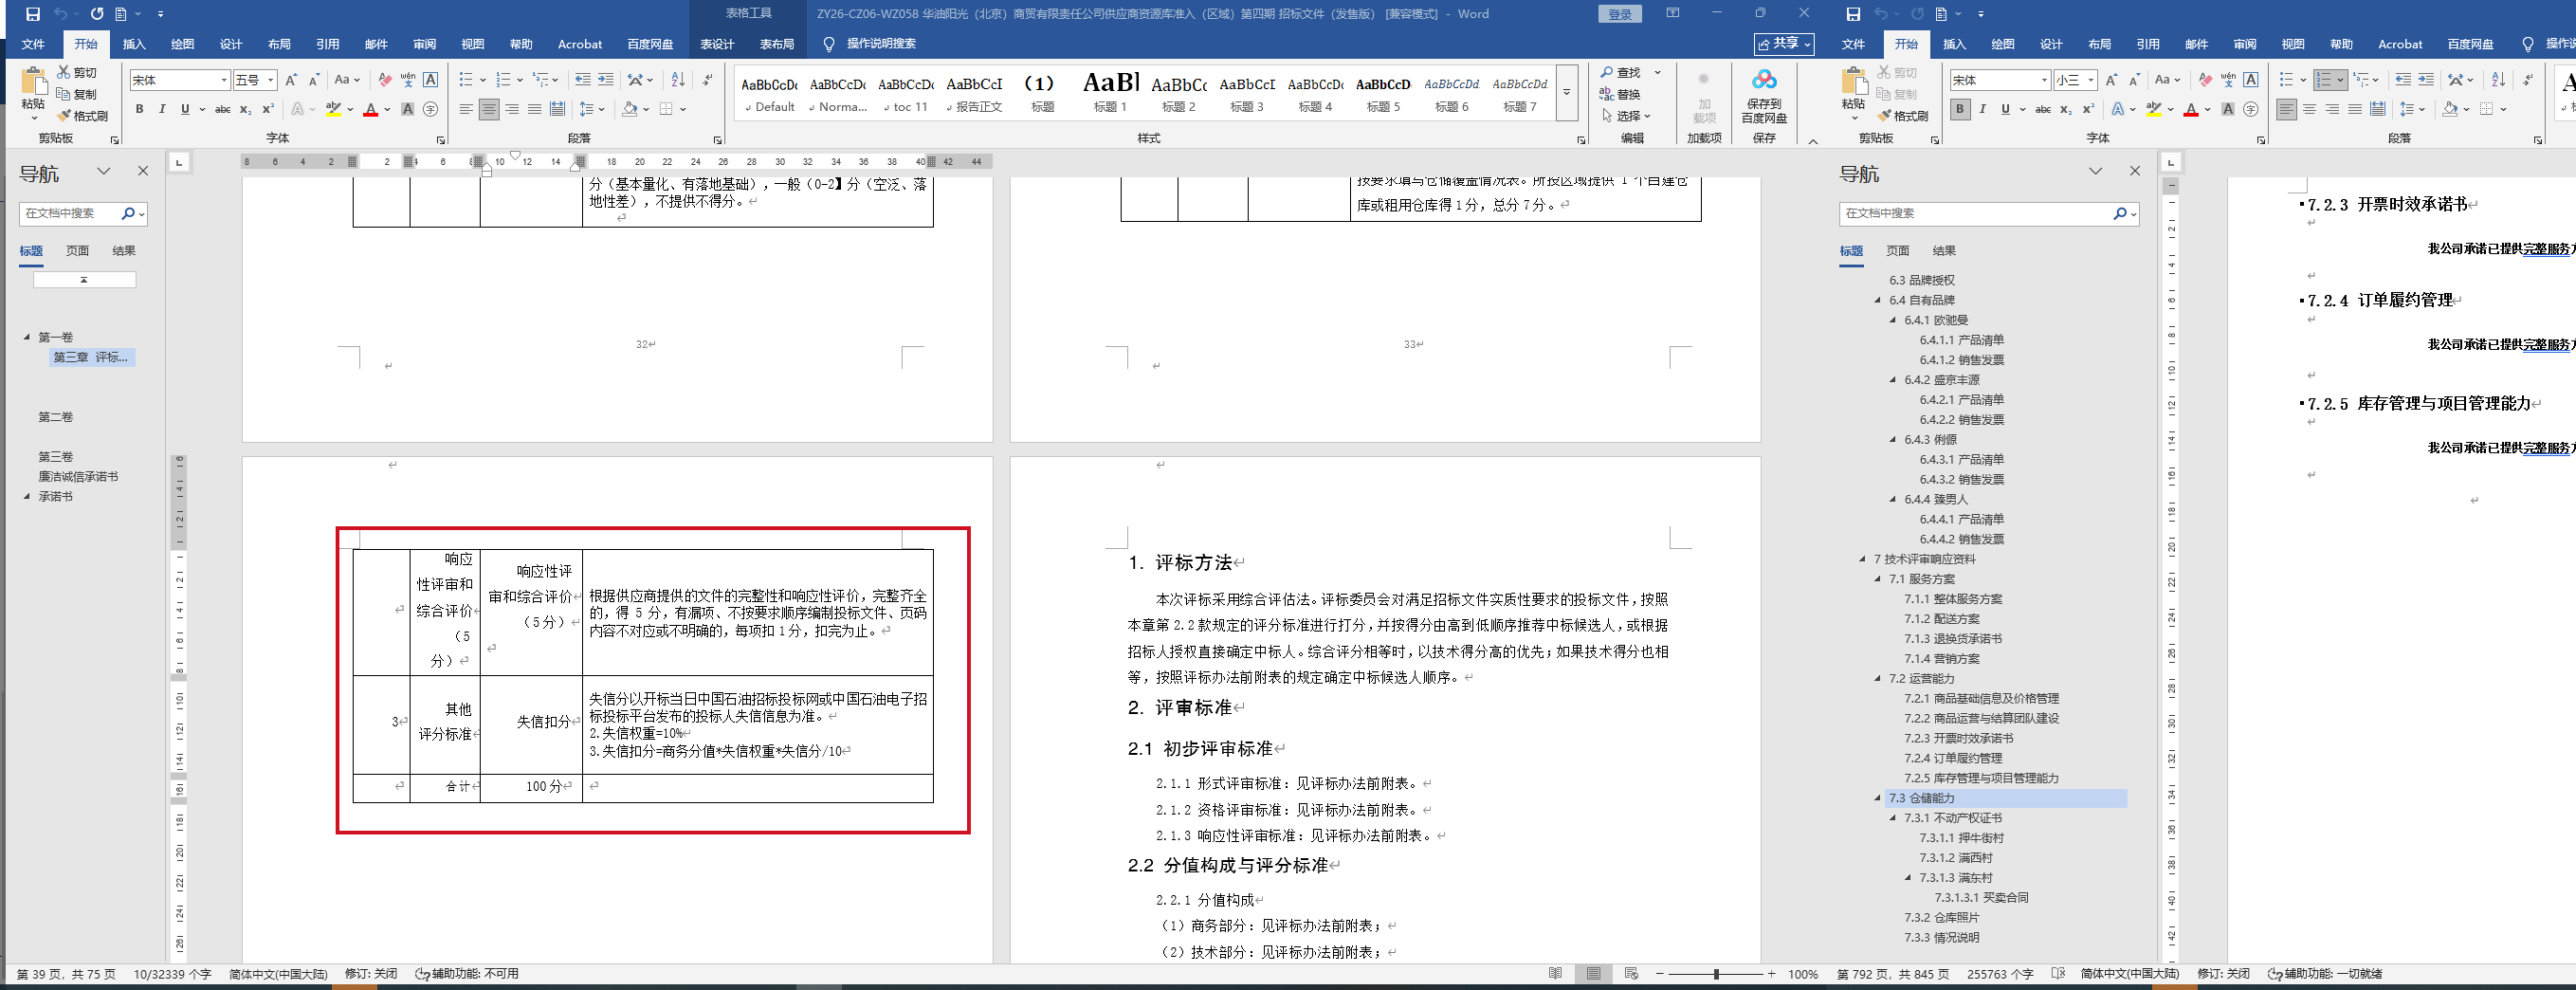Apply a character border in the left window
The image size is (2576, 990).
tap(431, 80)
